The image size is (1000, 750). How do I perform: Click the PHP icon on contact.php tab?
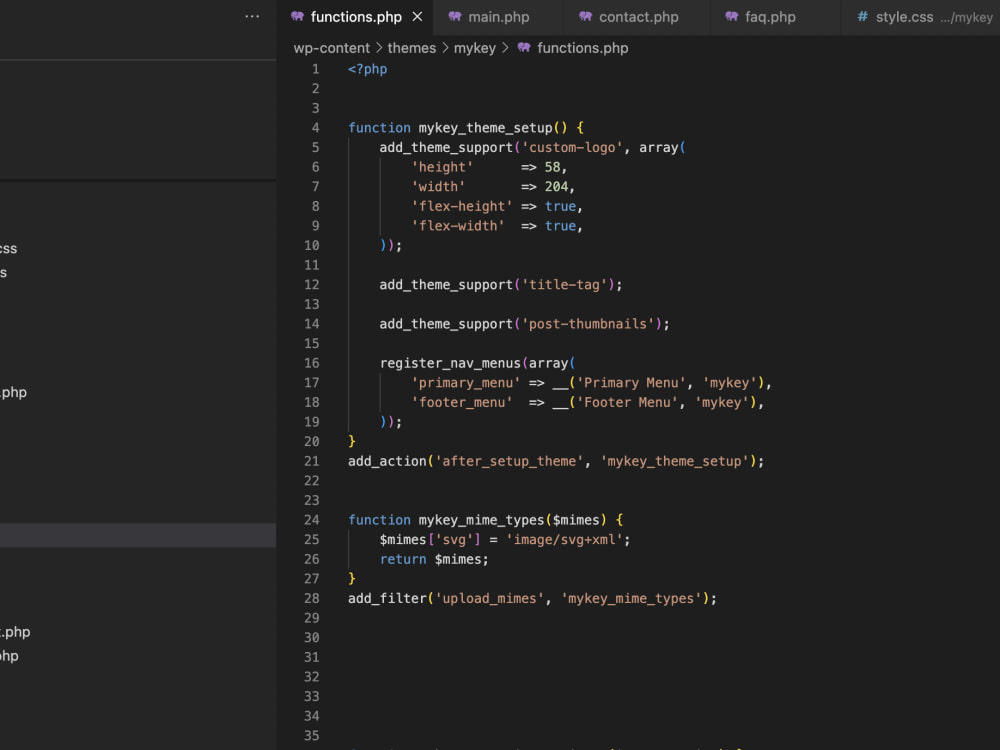(x=585, y=17)
